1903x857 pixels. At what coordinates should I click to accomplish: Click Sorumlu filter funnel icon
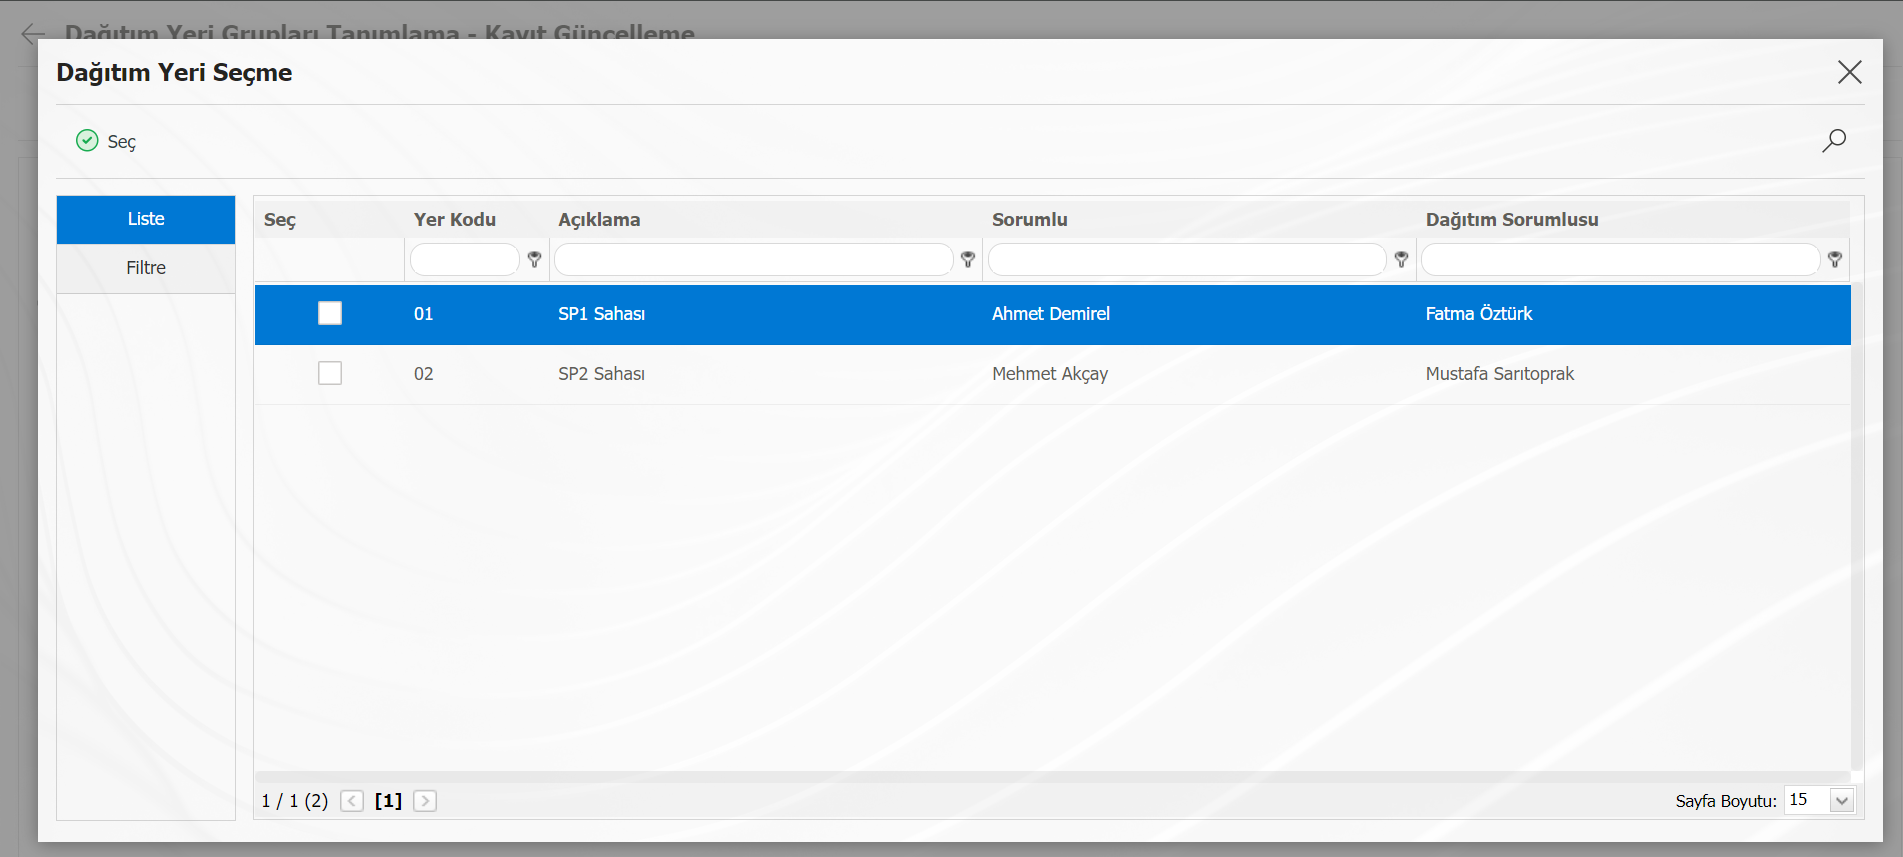[x=1401, y=259]
